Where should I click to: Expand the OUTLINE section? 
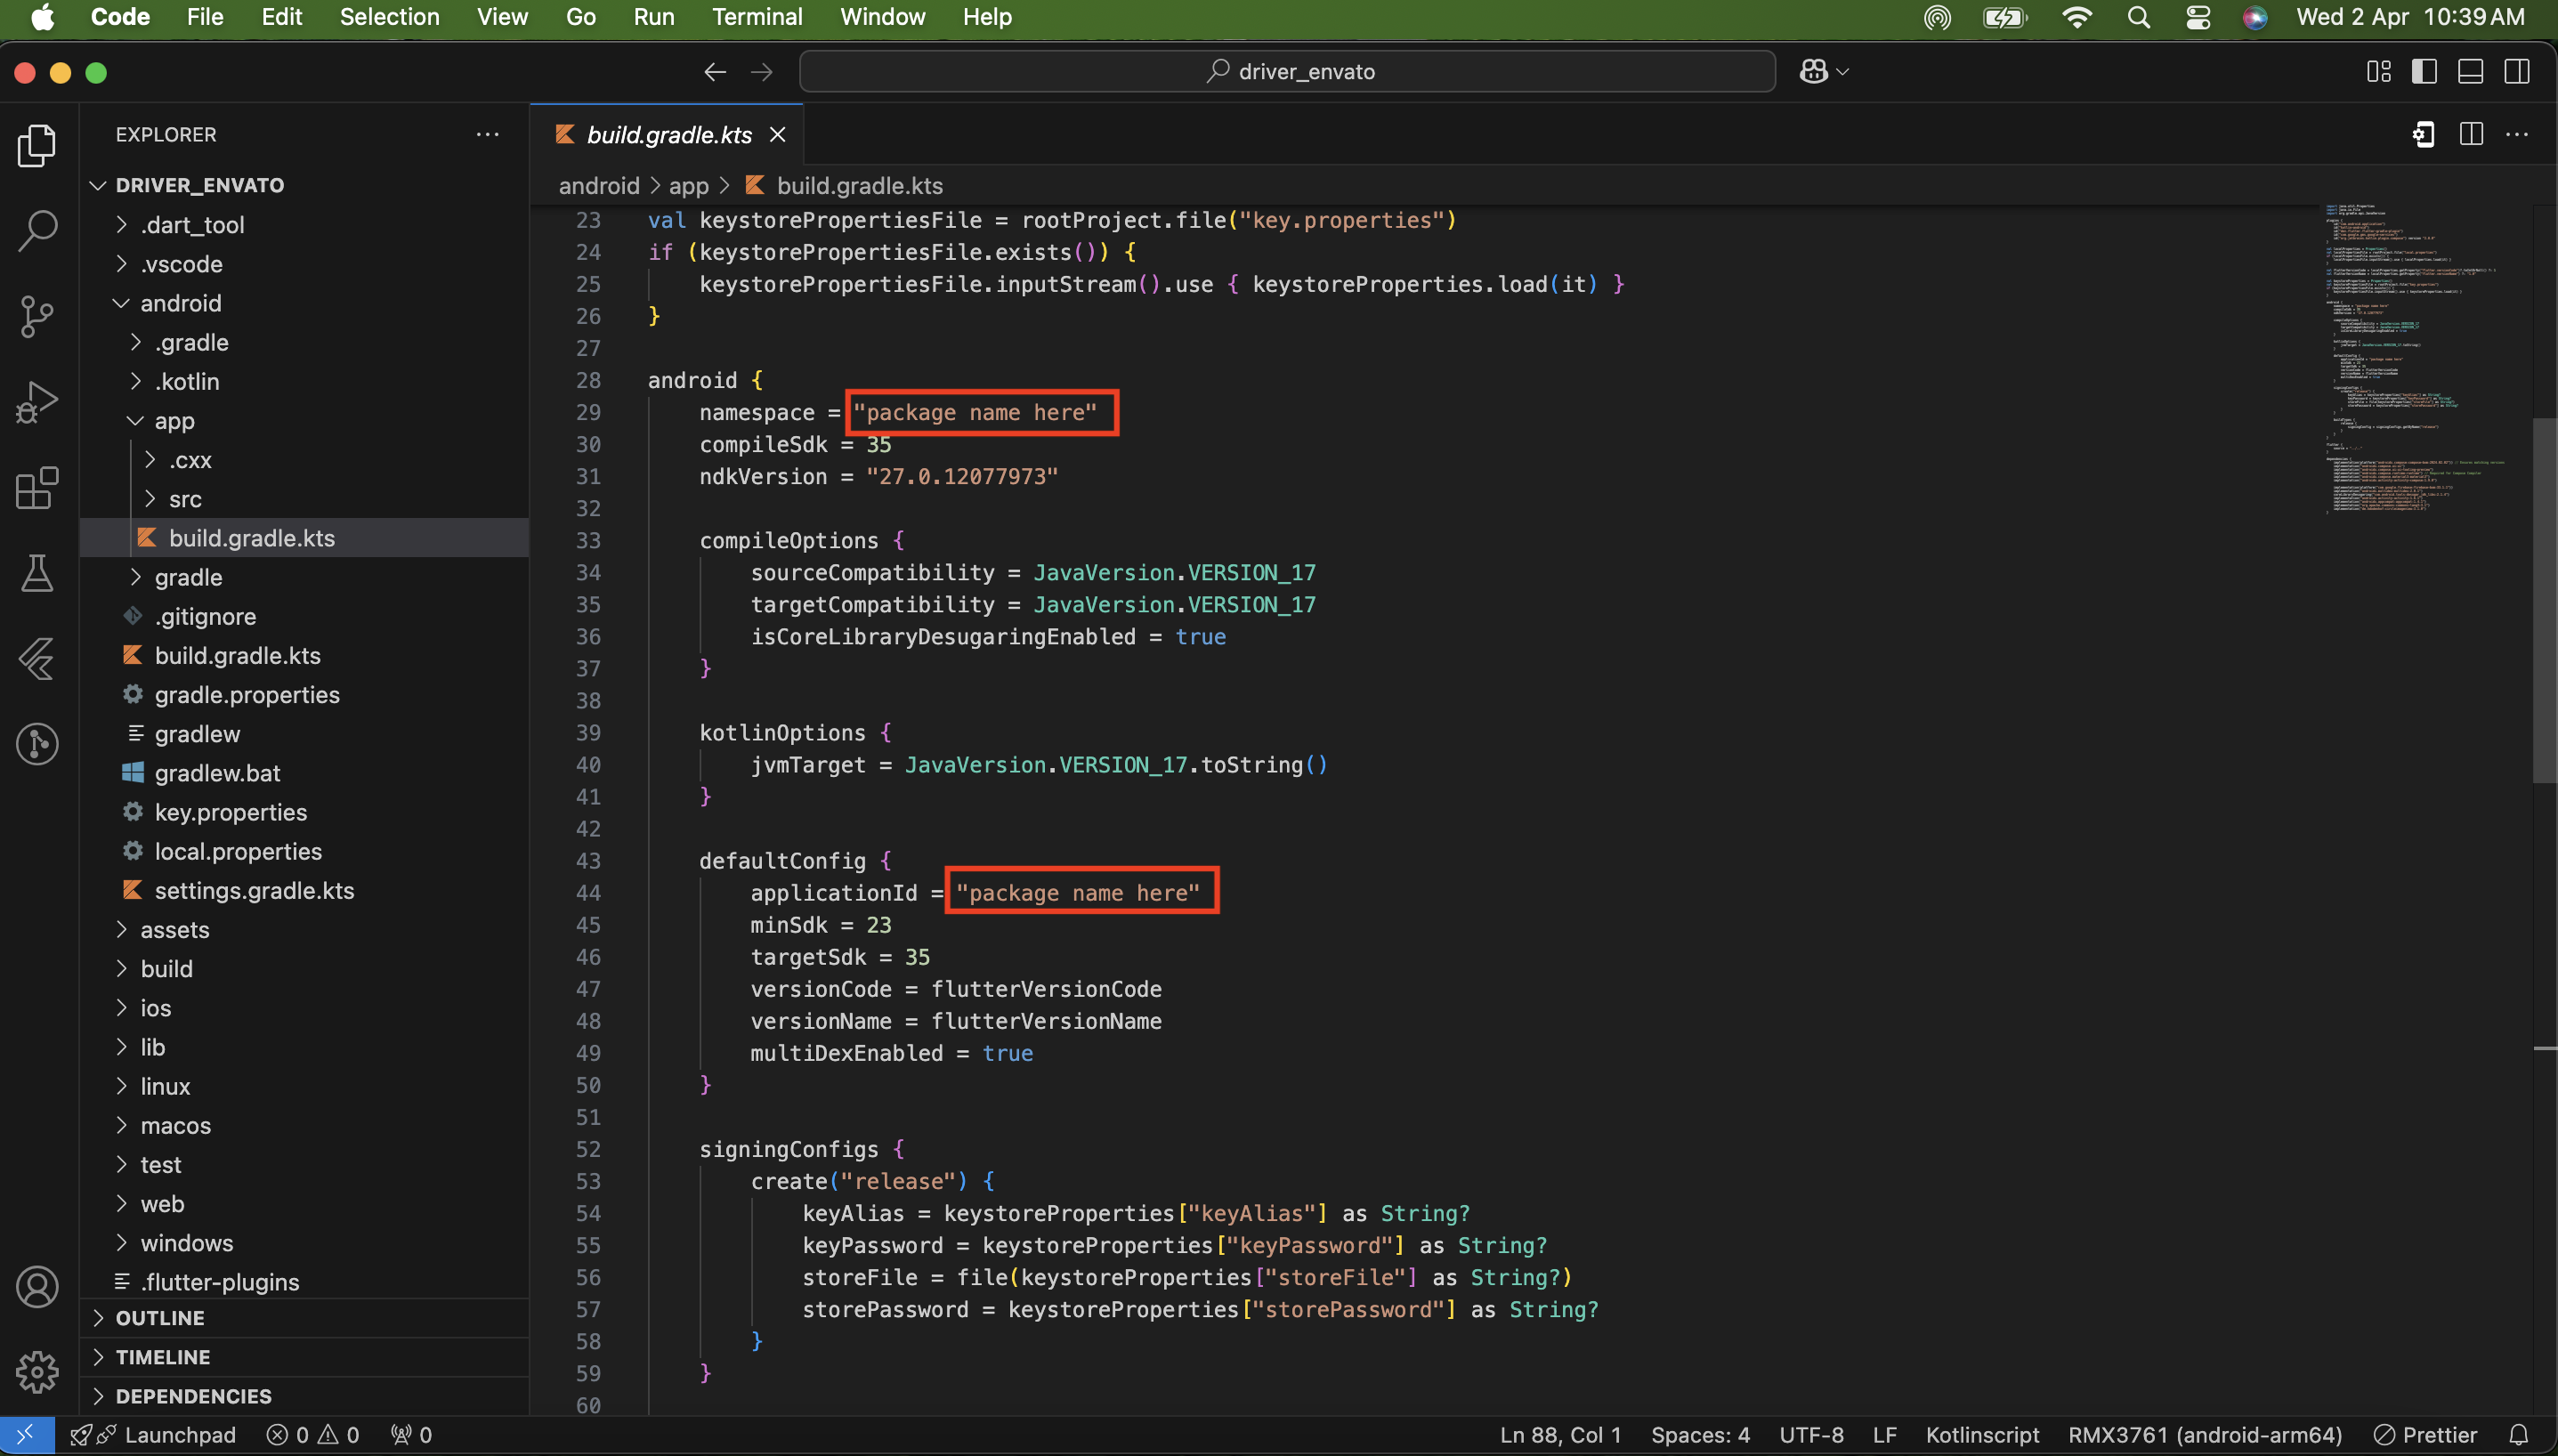coord(160,1318)
